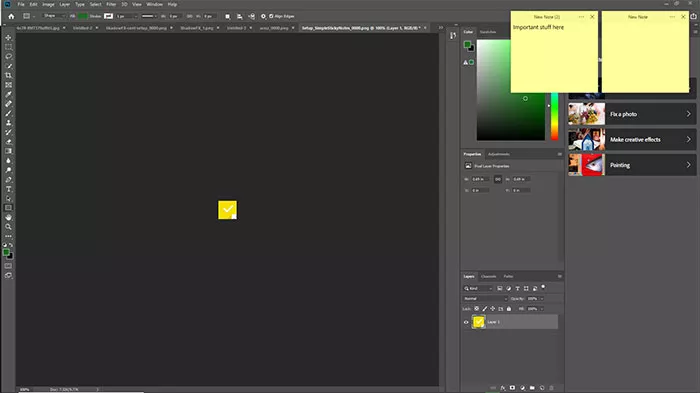Image resolution: width=700 pixels, height=393 pixels.
Task: Select the Crop tool
Action: tap(8, 75)
